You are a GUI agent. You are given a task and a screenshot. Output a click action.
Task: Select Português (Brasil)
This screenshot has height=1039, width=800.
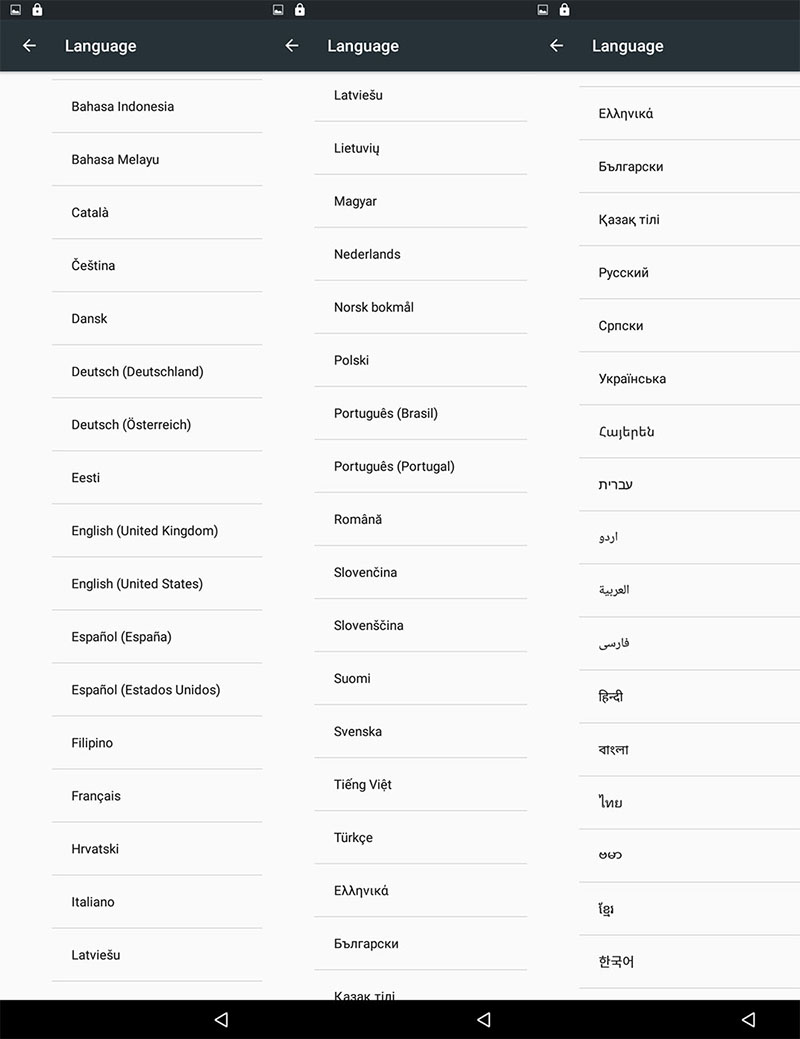tap(386, 413)
